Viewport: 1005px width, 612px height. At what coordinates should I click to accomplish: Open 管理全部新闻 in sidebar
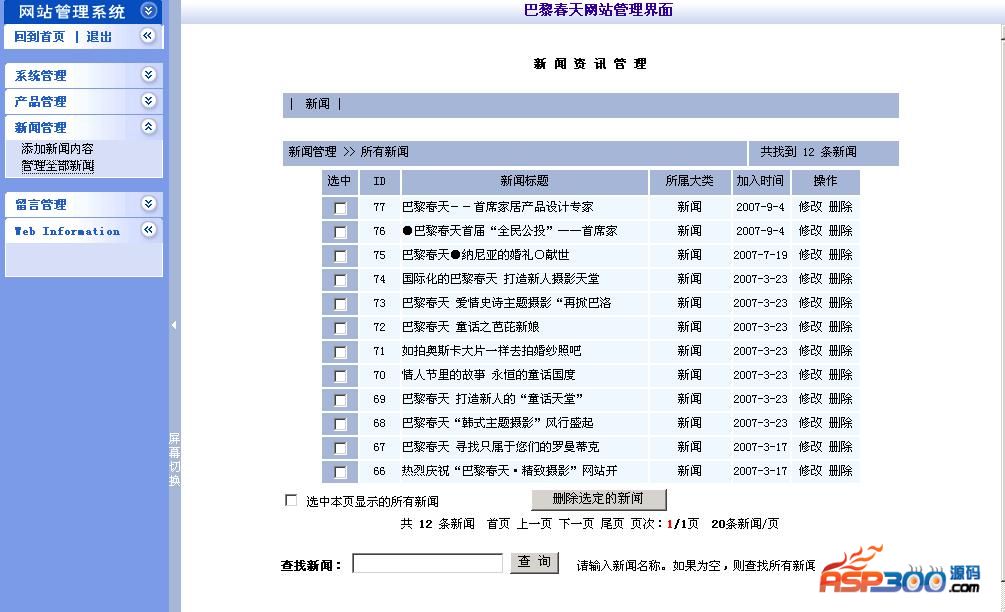pos(58,166)
